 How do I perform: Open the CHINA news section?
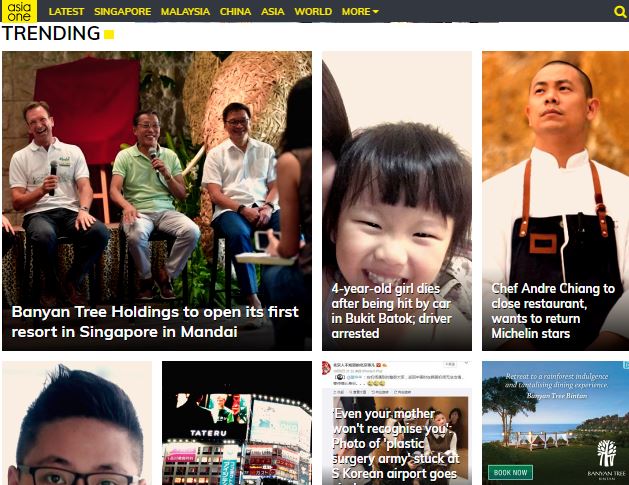[235, 12]
